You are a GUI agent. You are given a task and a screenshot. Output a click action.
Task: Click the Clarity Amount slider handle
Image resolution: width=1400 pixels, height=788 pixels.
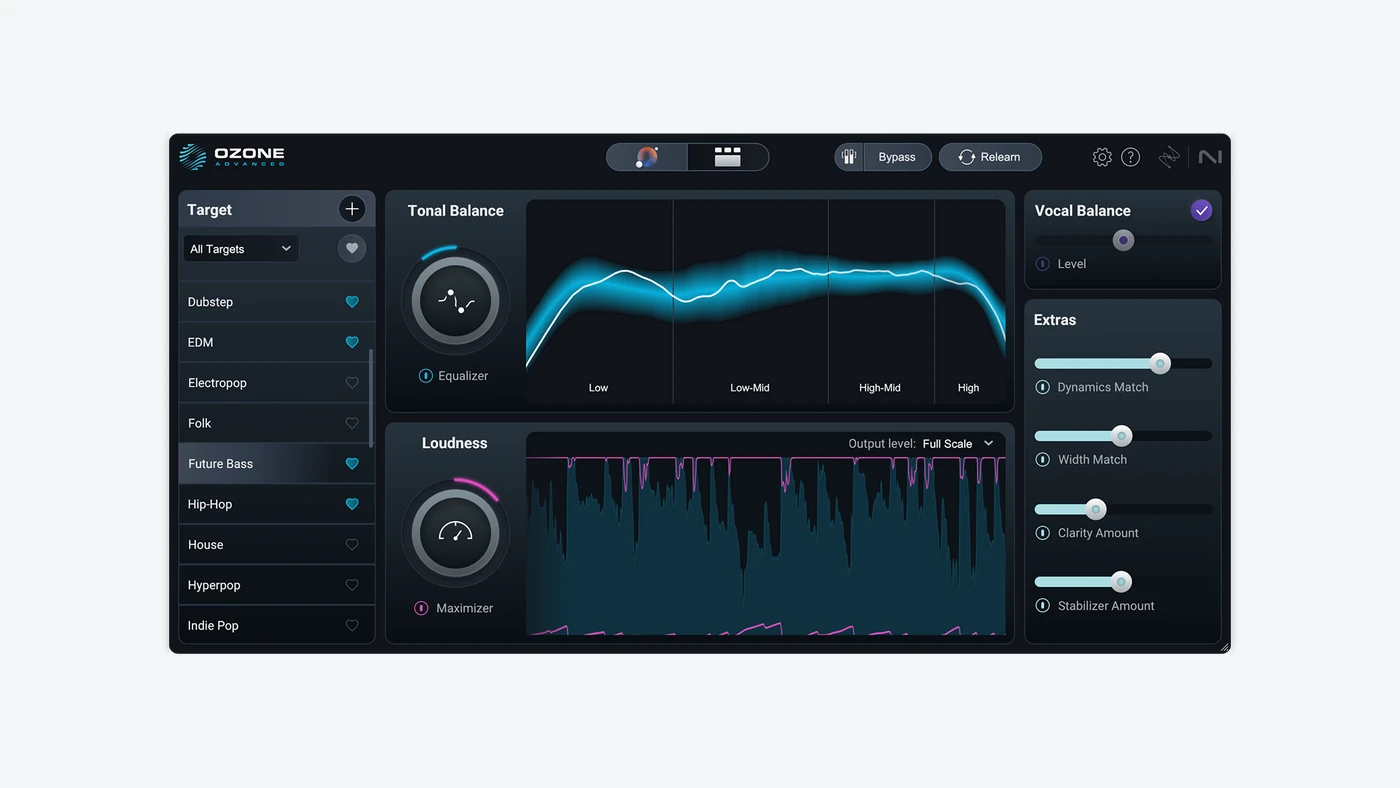pyautogui.click(x=1096, y=509)
